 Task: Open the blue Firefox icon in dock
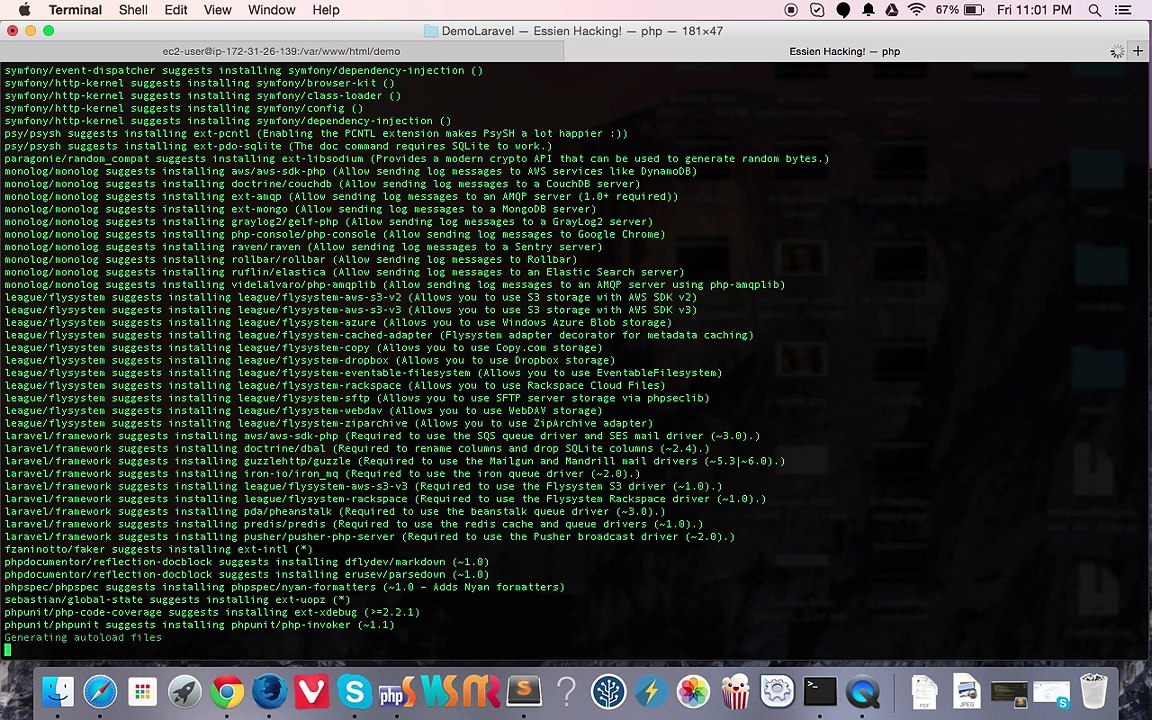(x=270, y=691)
